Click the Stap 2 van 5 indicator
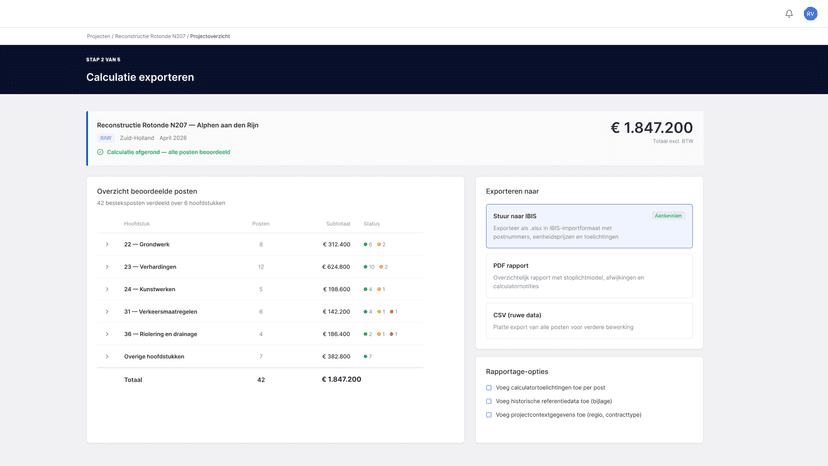Screen dimensions: 828x466 (103, 60)
